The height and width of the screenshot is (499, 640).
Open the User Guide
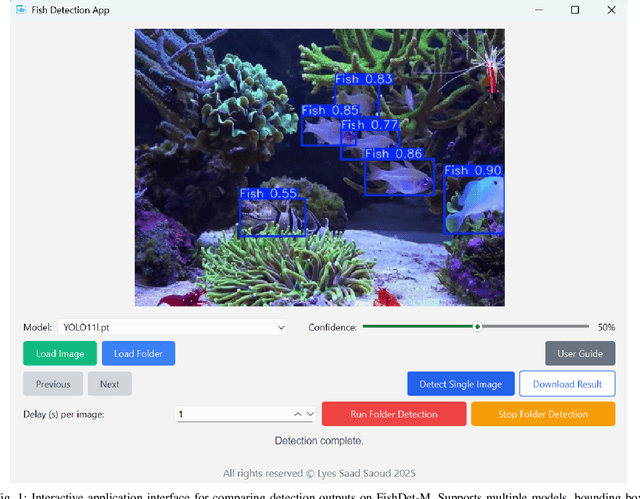580,353
